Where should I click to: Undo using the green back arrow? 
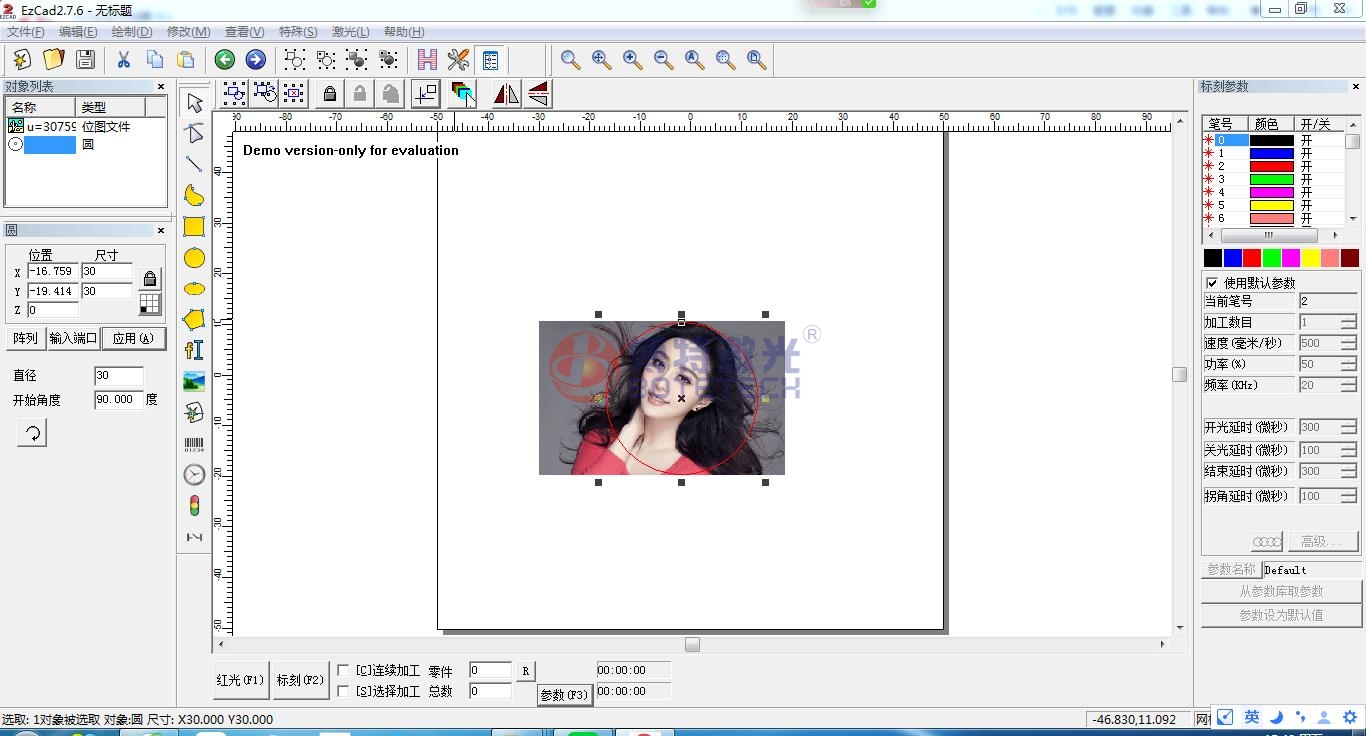(225, 60)
